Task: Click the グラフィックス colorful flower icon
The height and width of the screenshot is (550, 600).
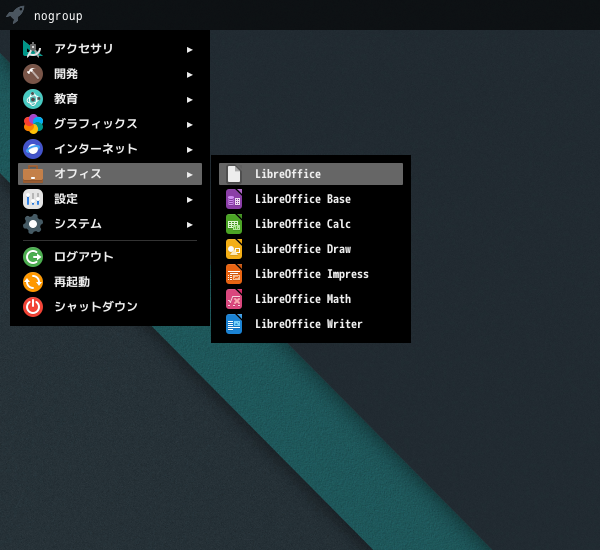Action: pos(33,124)
